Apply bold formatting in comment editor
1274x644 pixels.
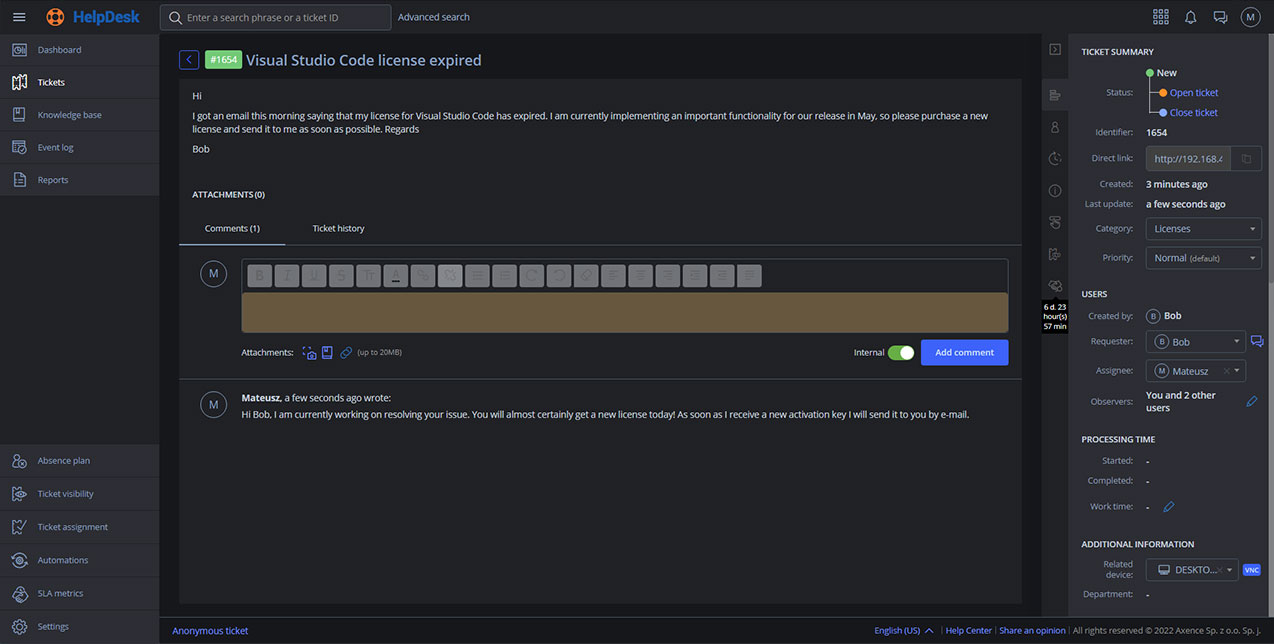pos(260,276)
